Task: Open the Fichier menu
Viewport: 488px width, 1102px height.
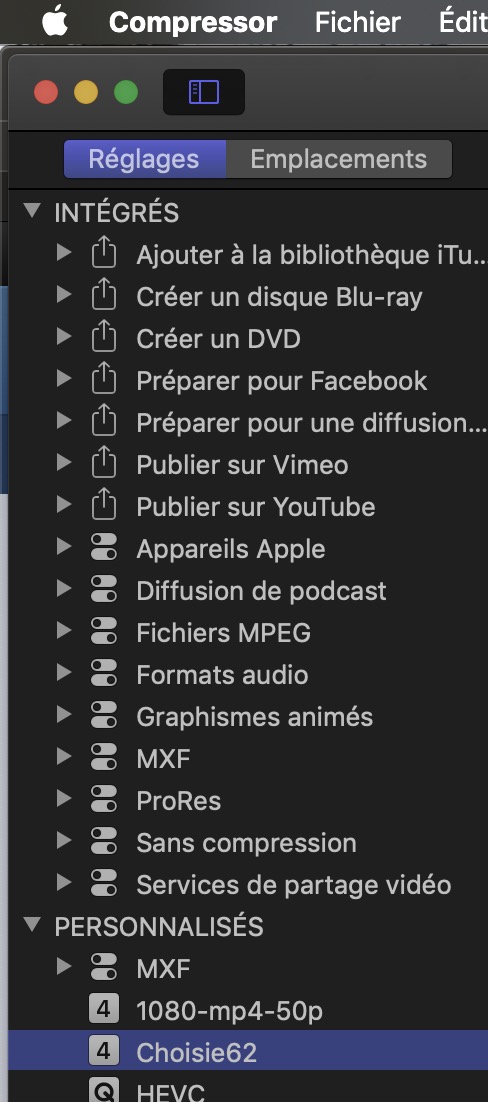Action: [x=358, y=22]
